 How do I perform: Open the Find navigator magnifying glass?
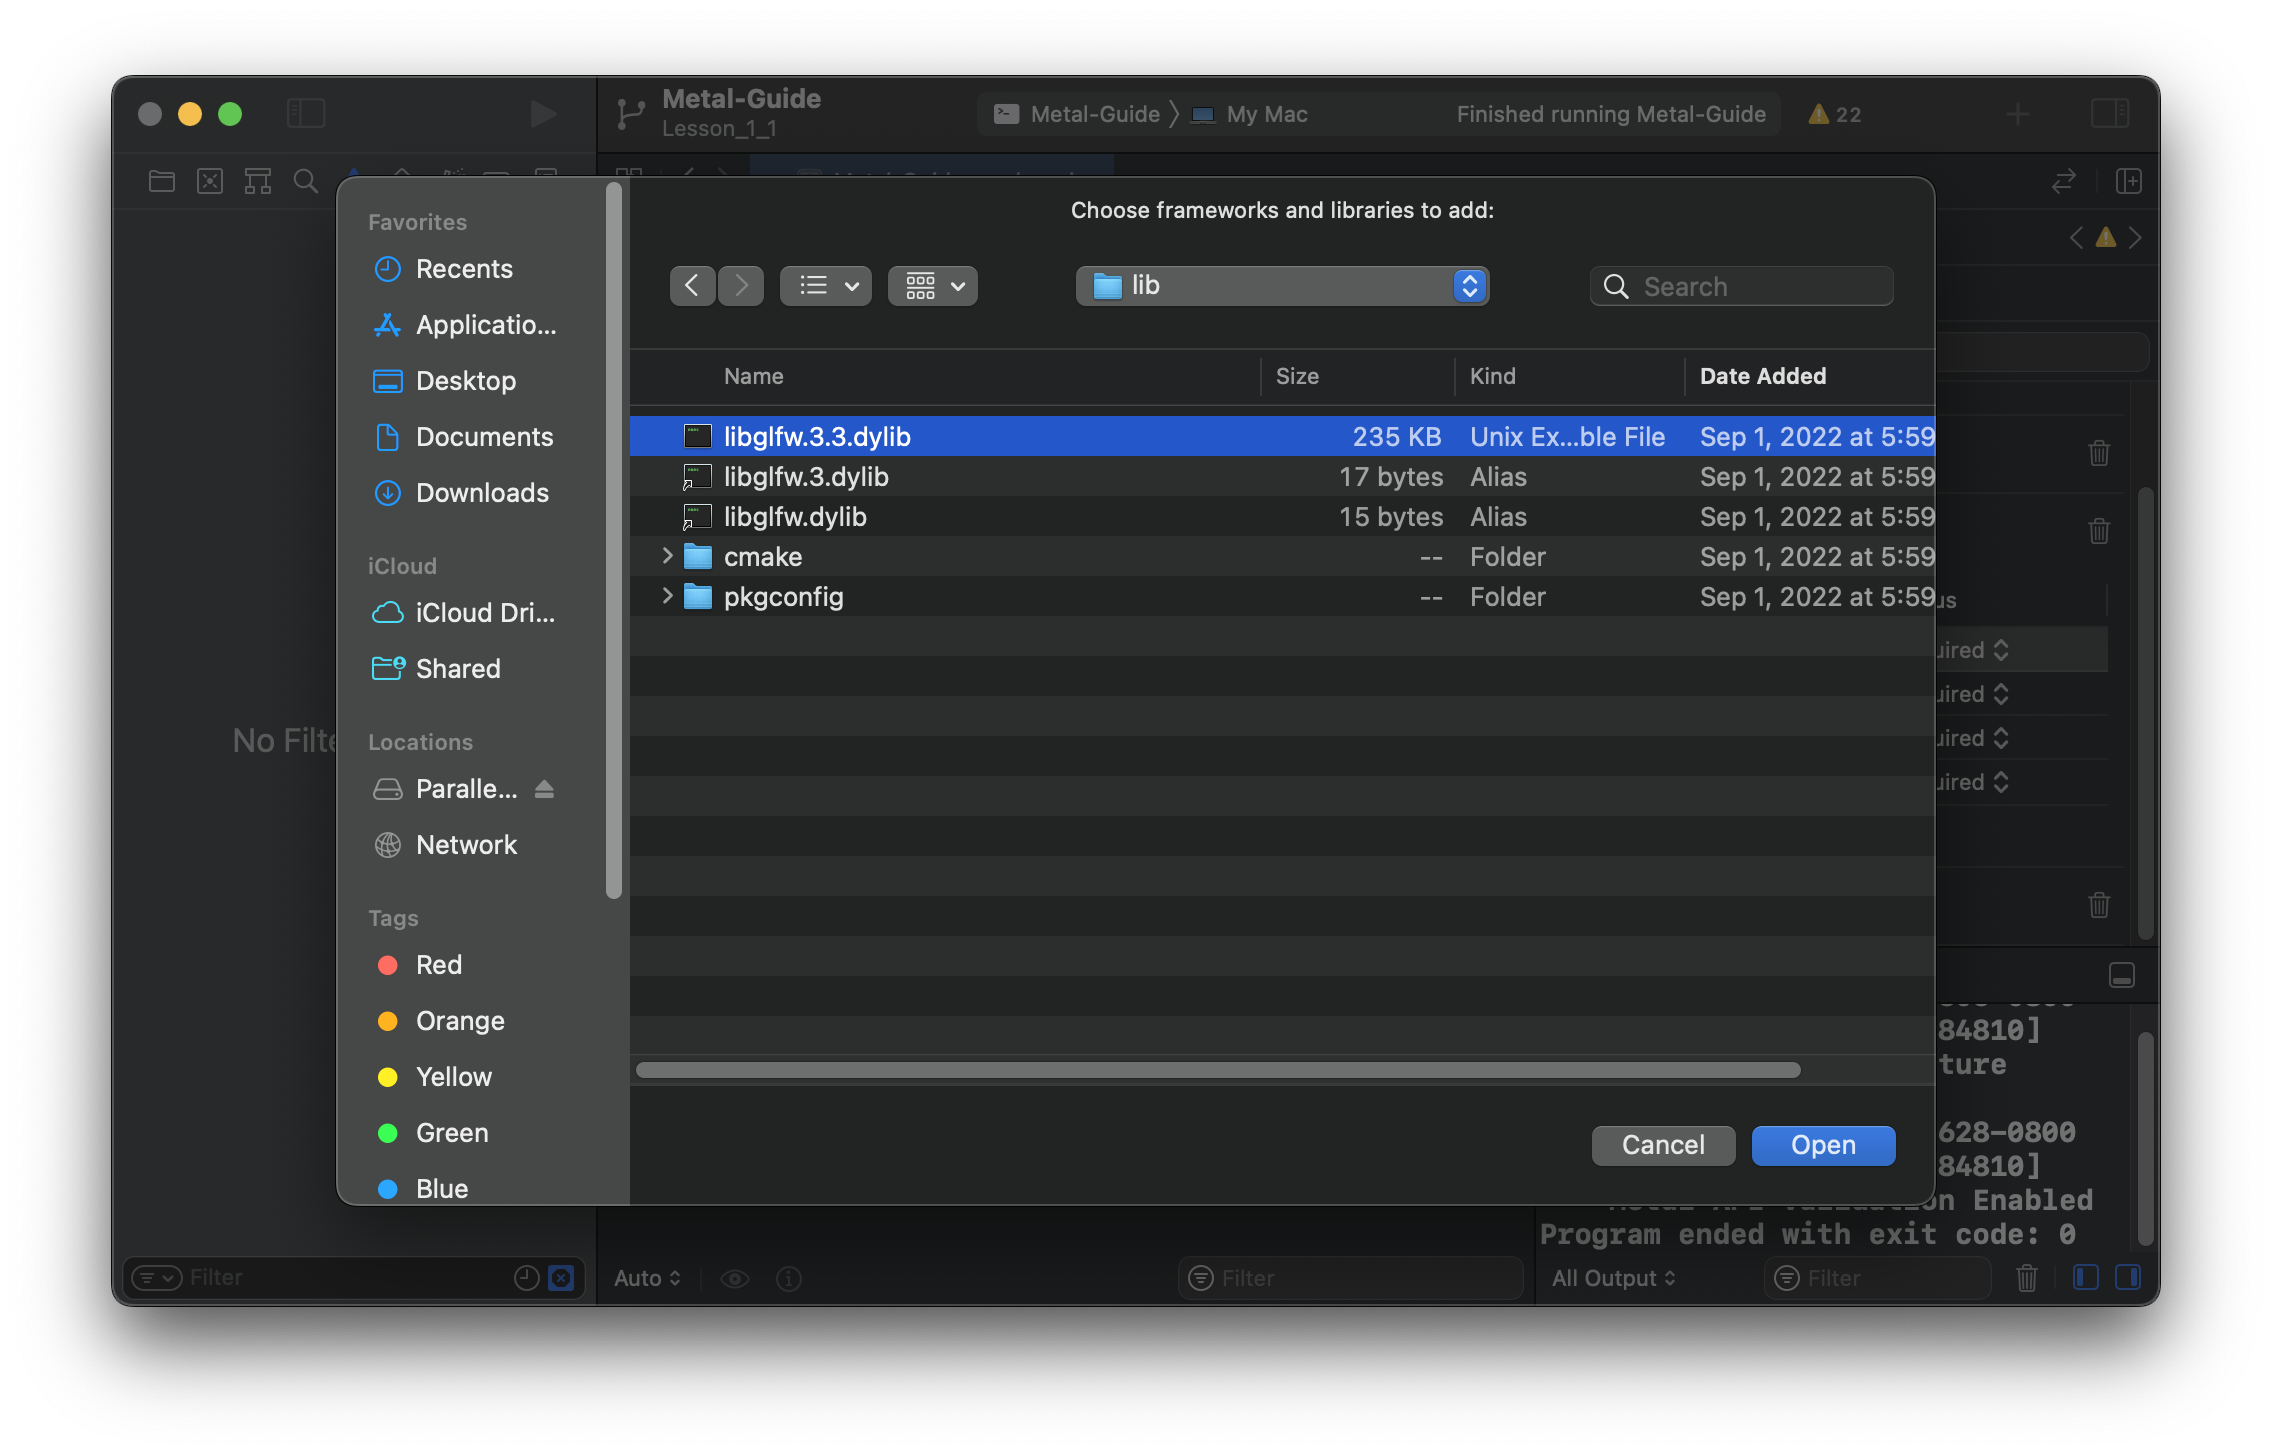[x=305, y=181]
